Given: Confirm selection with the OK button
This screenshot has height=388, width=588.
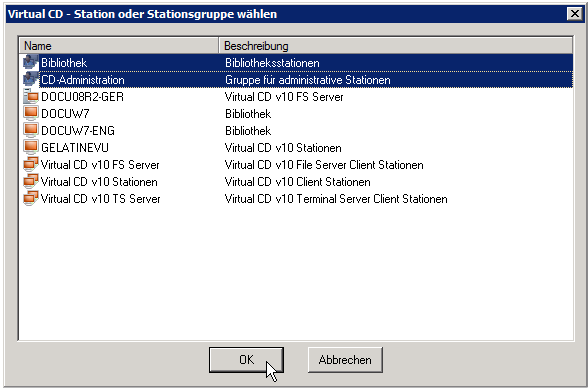Looking at the screenshot, I should pos(246,360).
